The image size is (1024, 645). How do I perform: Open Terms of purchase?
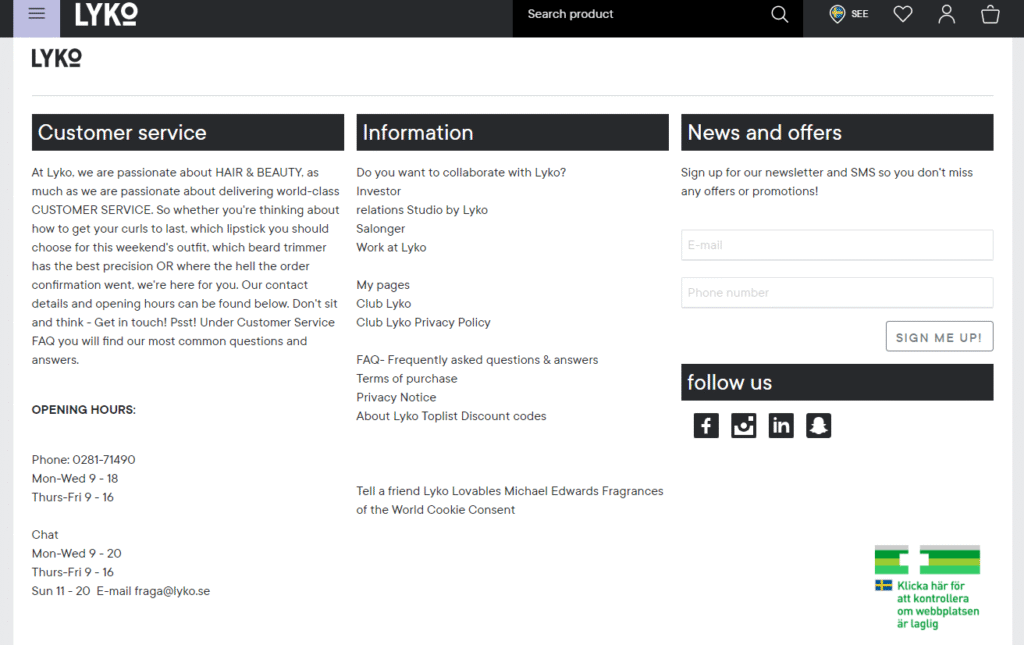click(406, 379)
